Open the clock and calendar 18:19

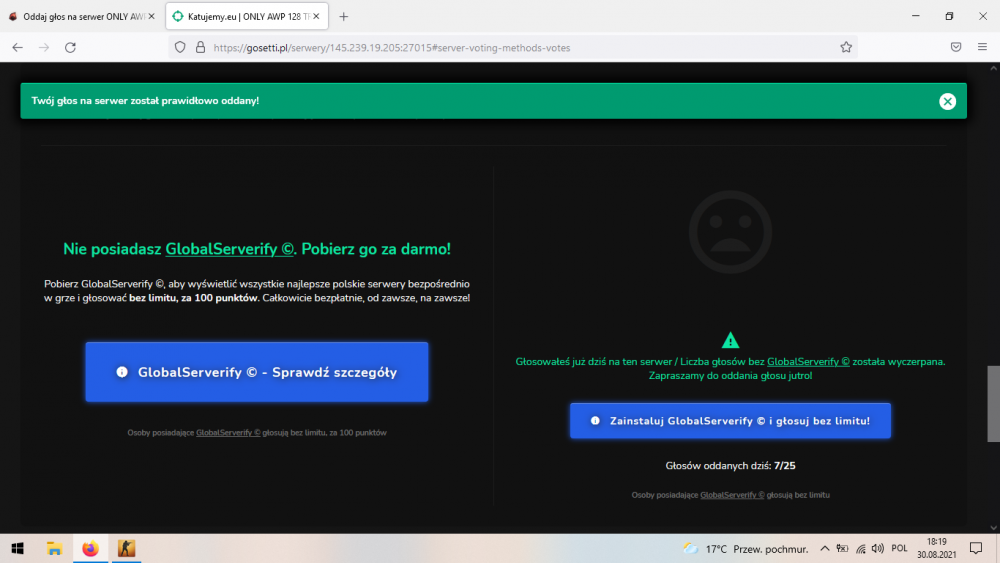[936, 548]
